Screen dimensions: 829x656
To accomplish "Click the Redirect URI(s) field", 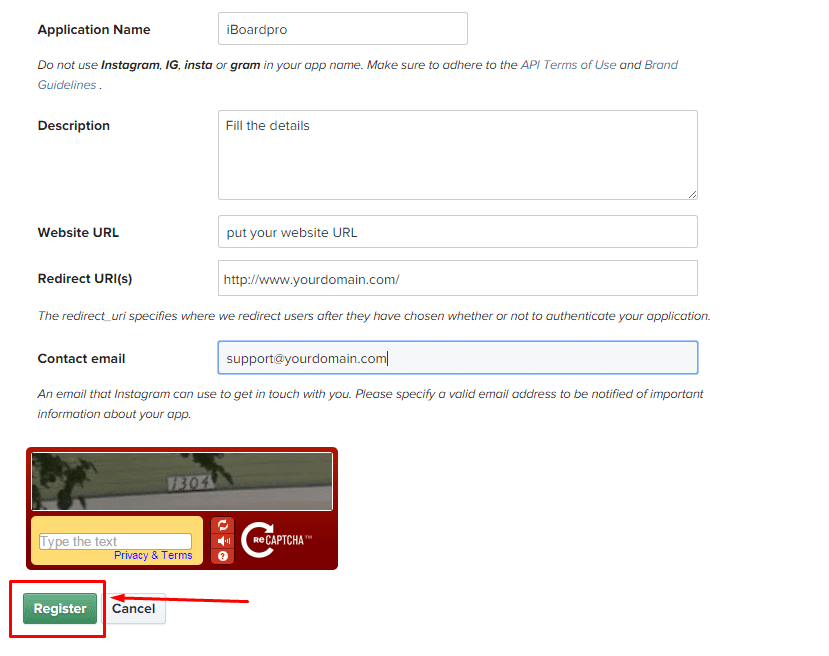I will 458,279.
